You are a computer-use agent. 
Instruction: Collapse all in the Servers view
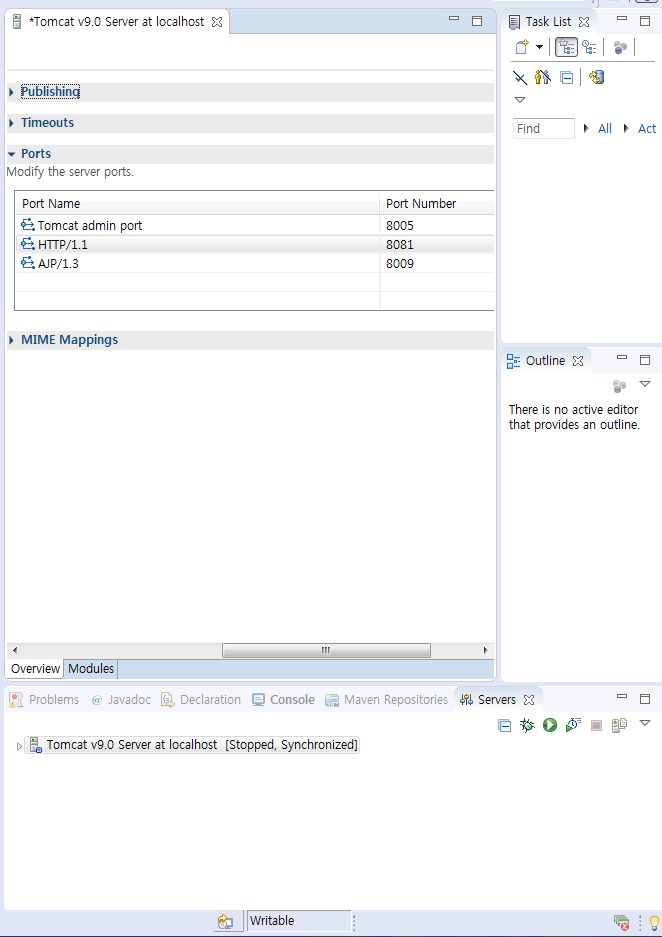pyautogui.click(x=504, y=726)
